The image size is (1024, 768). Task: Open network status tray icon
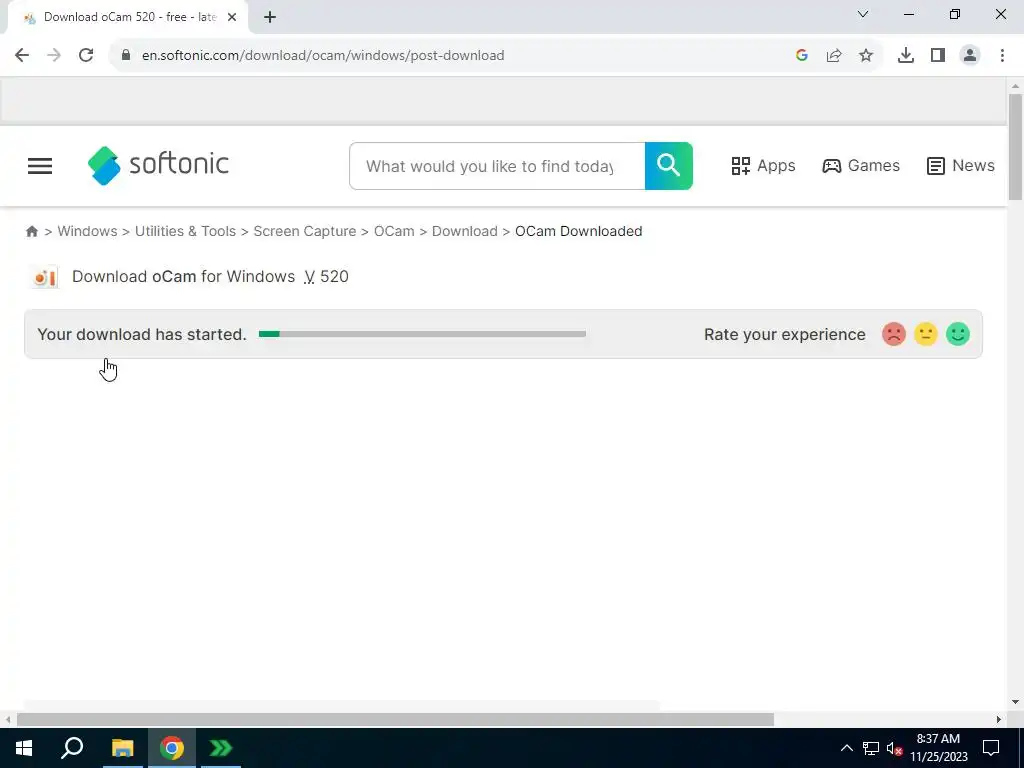pos(871,748)
